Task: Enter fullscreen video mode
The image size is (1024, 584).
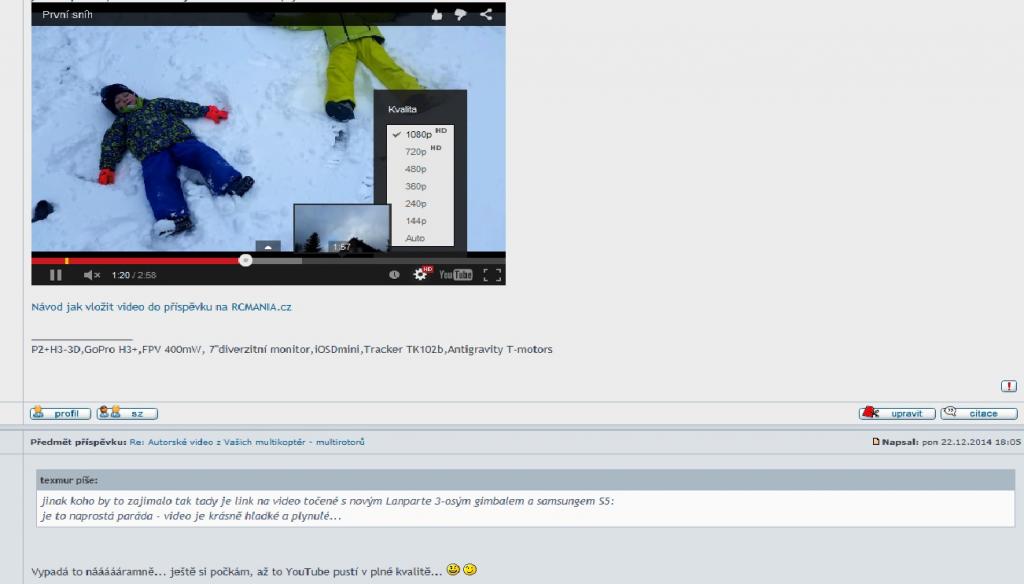Action: coord(492,275)
